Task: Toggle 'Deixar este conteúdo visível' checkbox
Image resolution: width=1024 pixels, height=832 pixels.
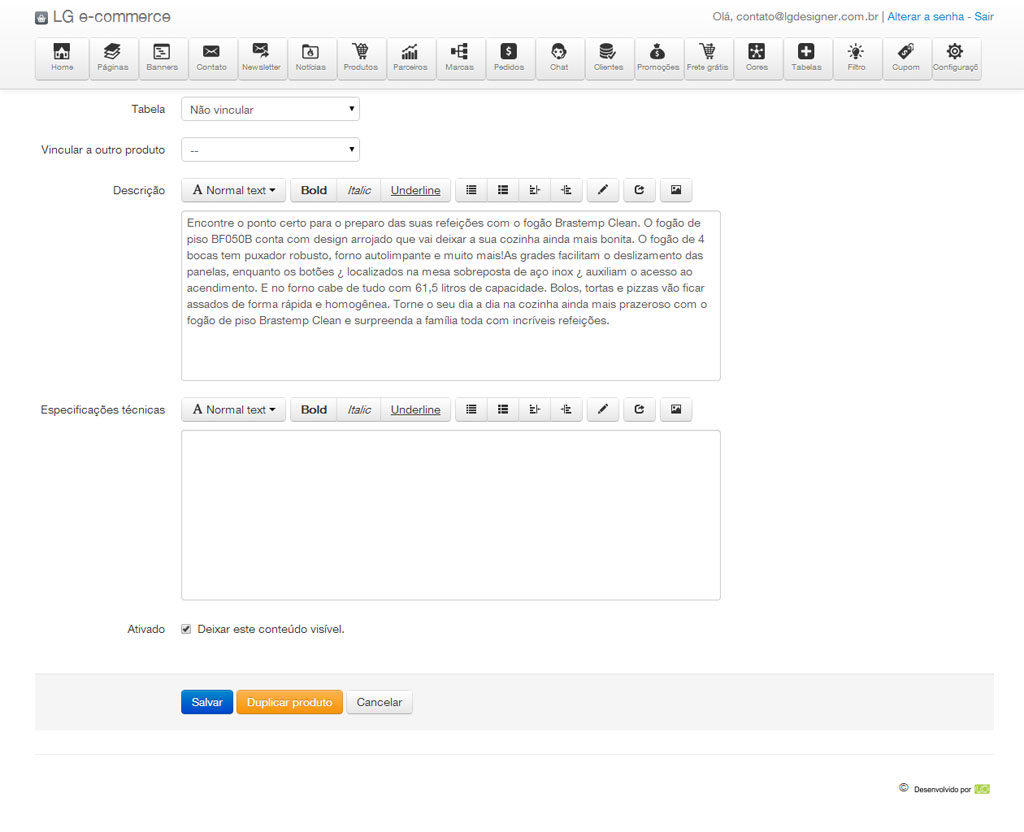Action: [186, 629]
